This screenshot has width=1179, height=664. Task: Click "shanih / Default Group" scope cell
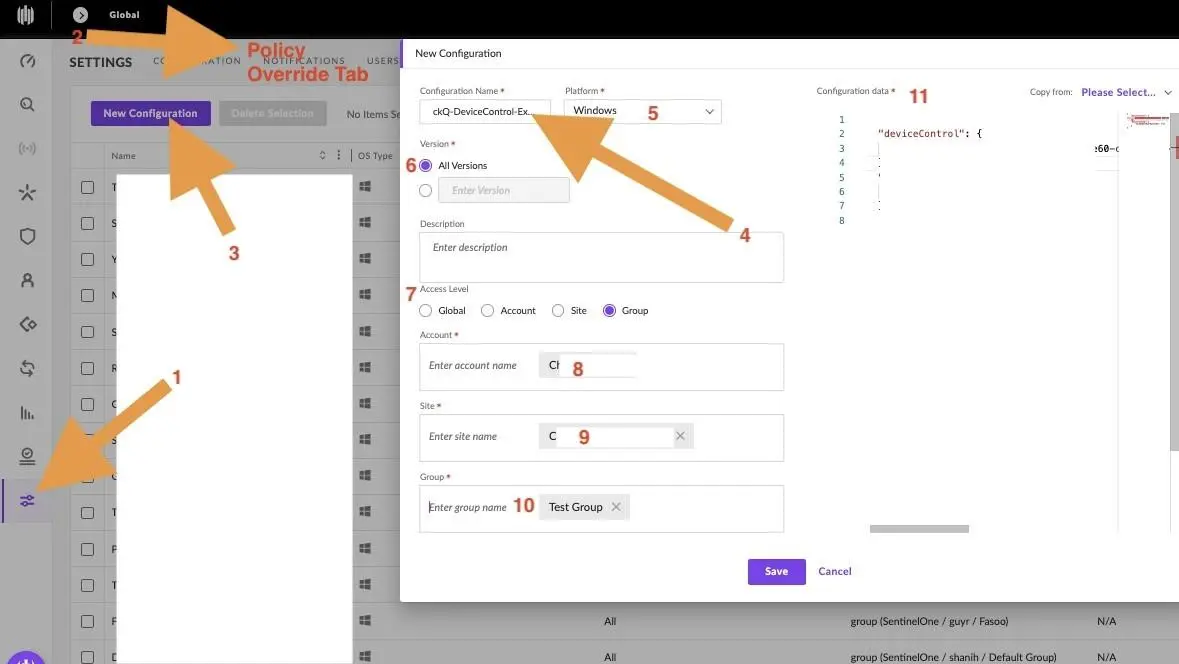953,657
